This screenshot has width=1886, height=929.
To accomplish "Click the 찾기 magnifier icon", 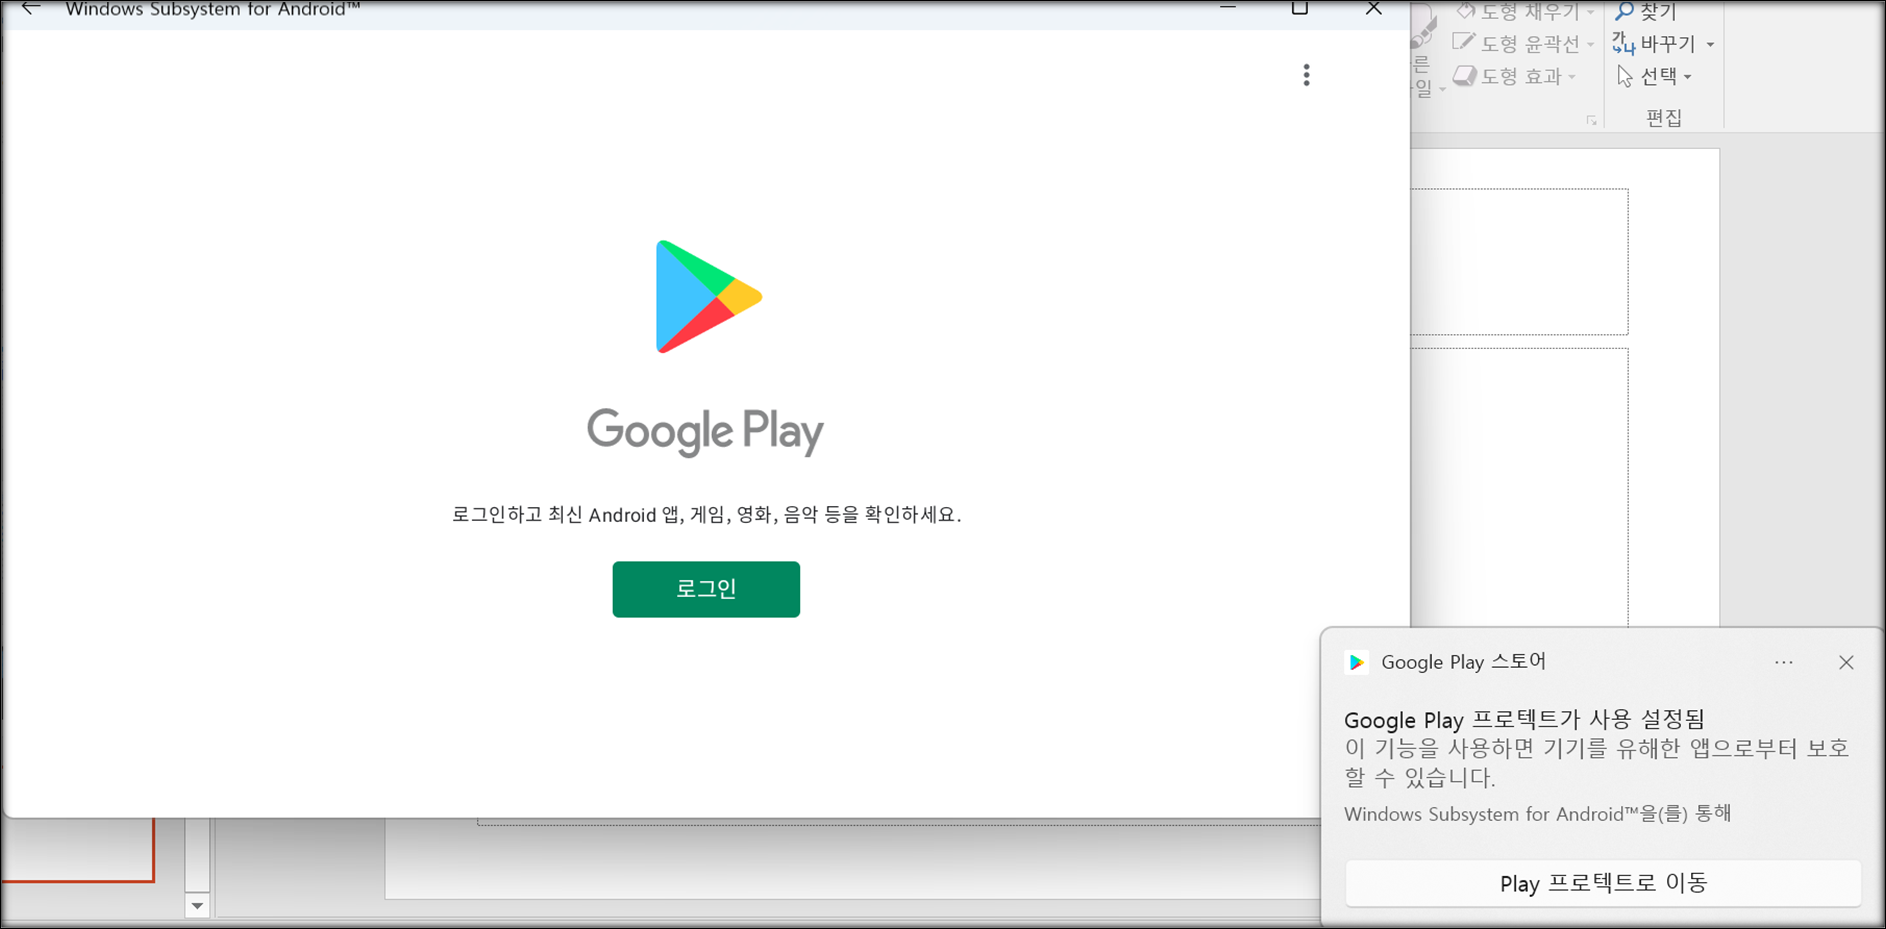I will (x=1624, y=11).
